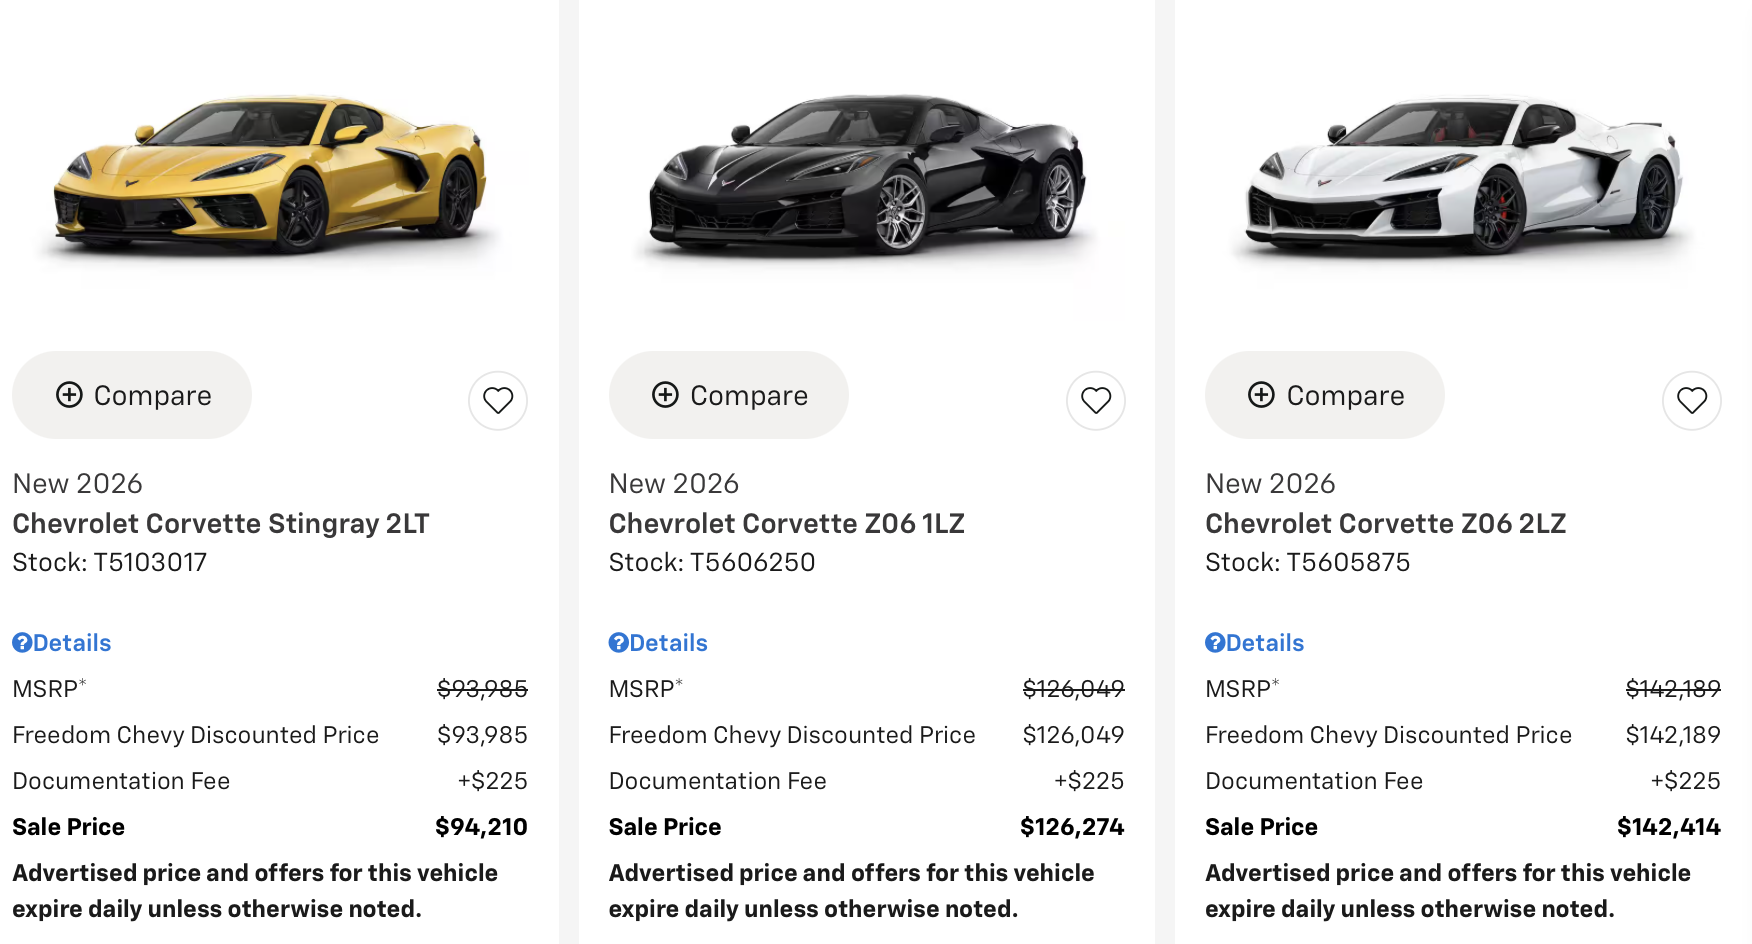Open the black Corvette Z06 photo

click(x=867, y=172)
